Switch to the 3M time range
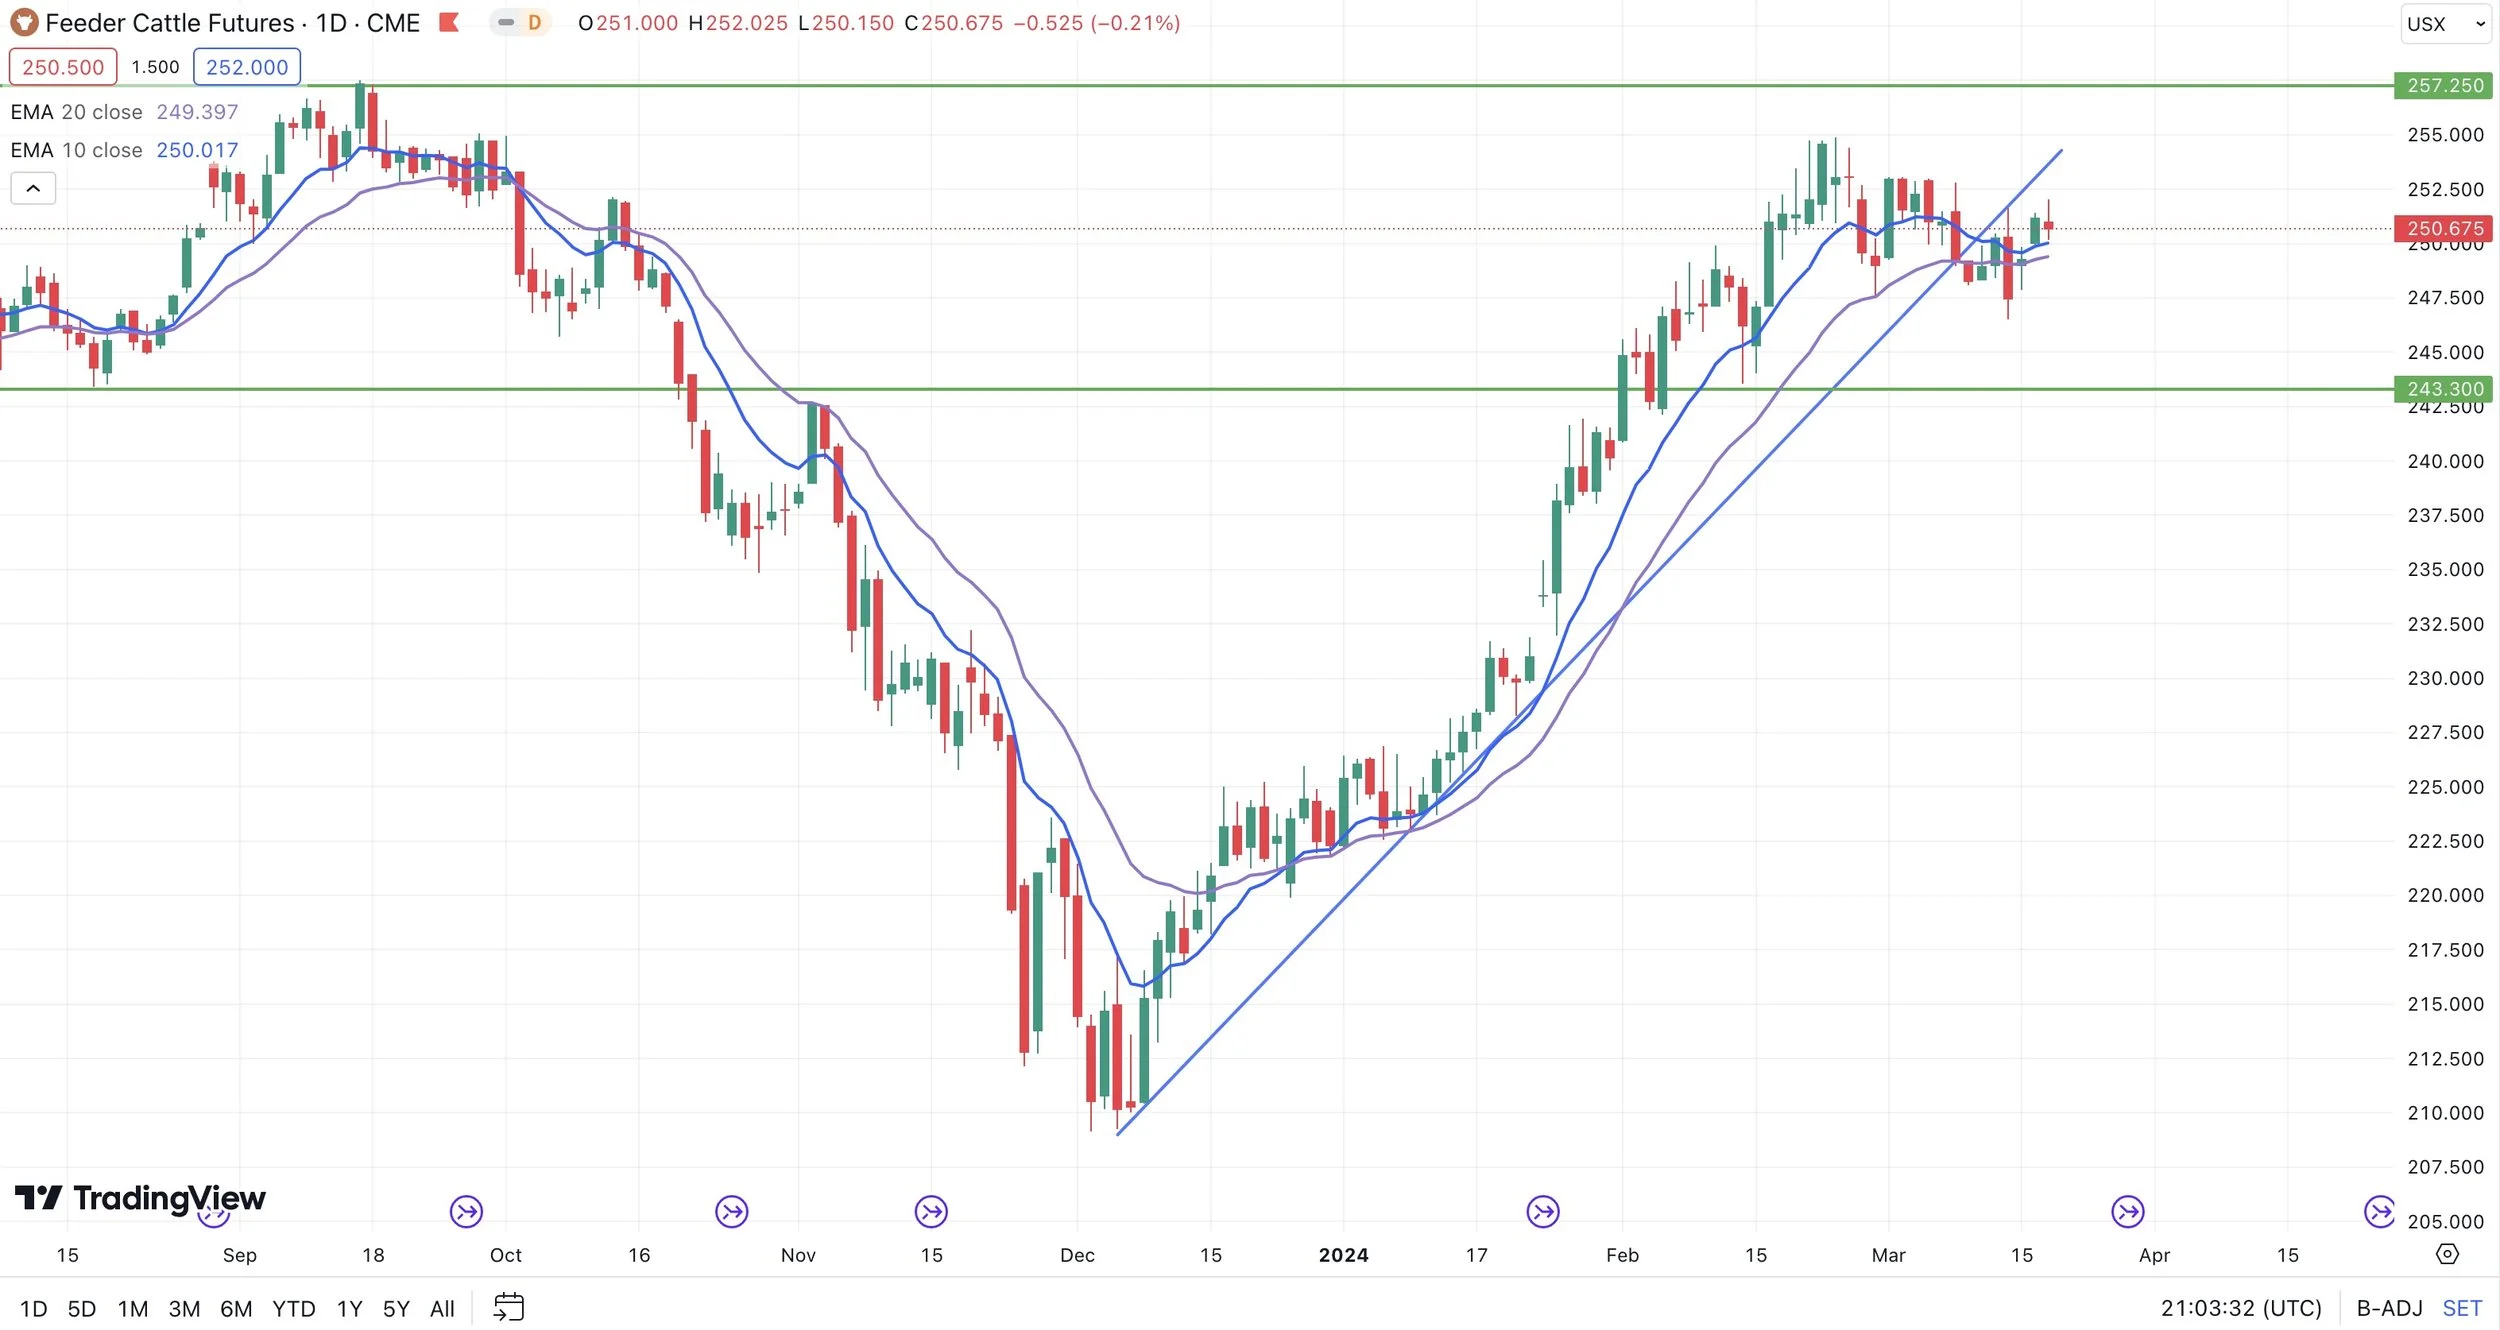2500x1330 pixels. pos(184,1308)
